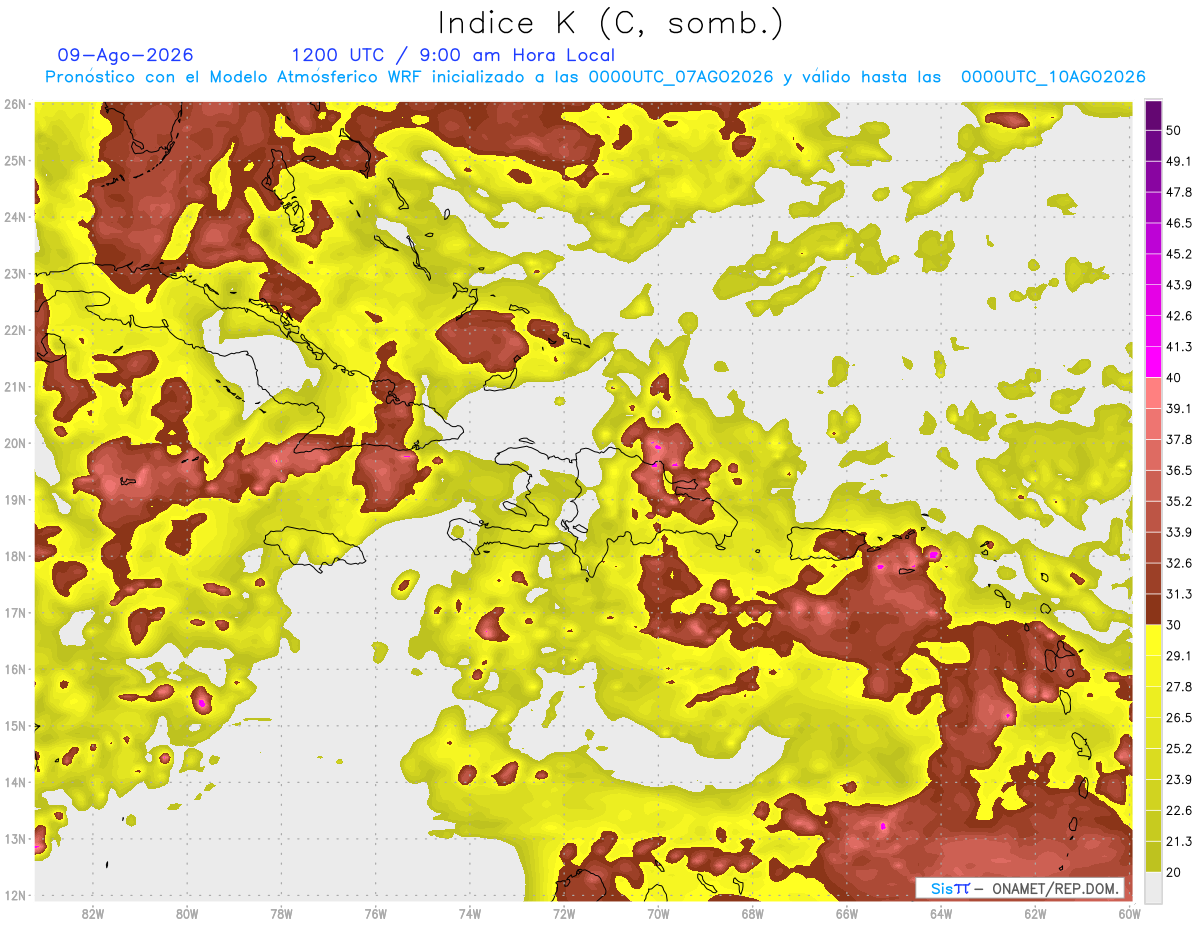Click the latitude axis label '23N'

[15, 273]
